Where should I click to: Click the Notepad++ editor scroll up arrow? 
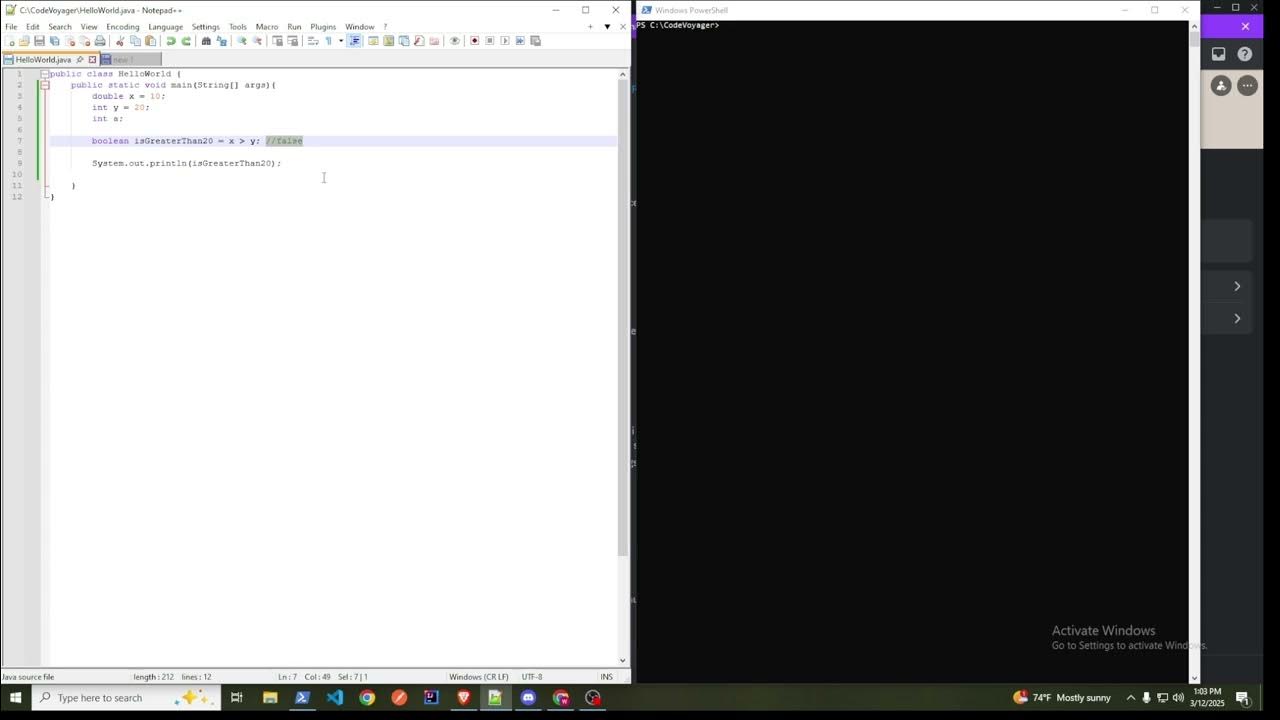click(623, 74)
